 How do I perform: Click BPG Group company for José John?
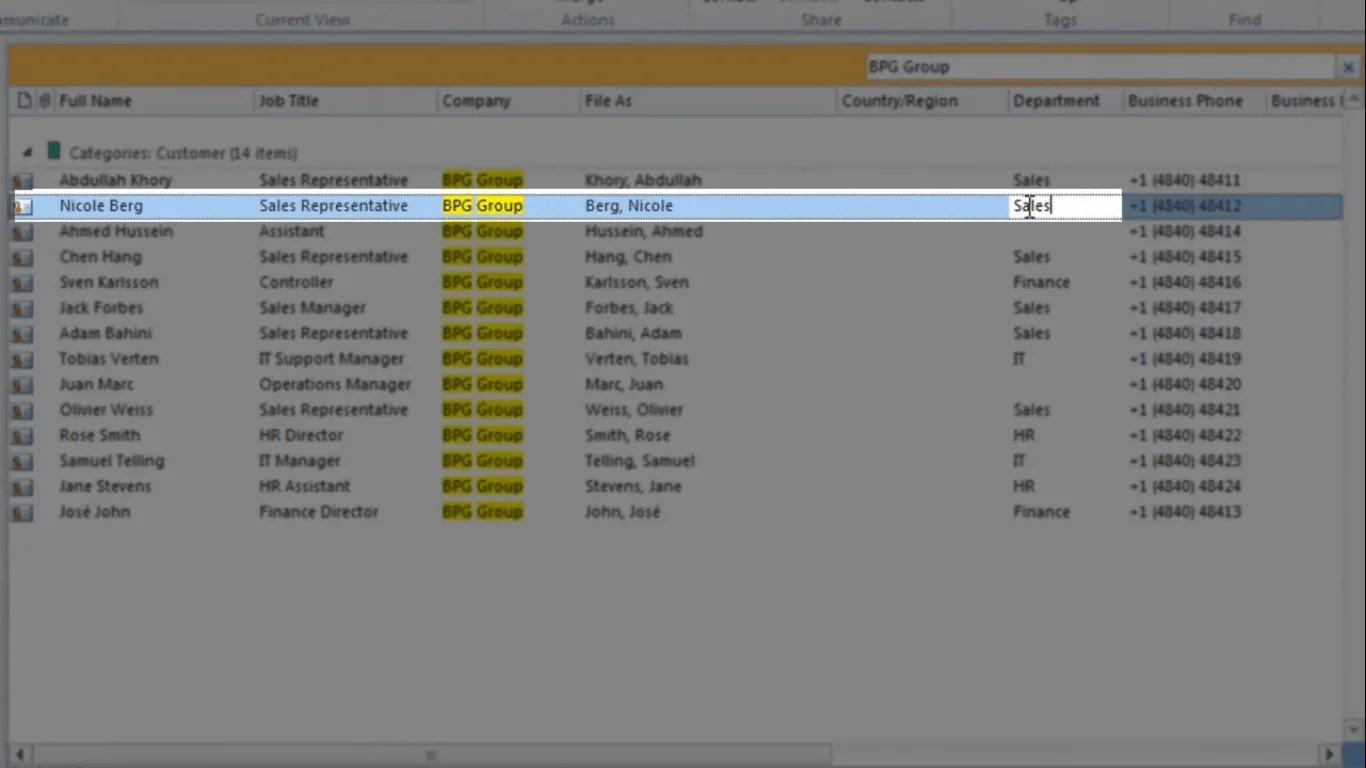point(483,512)
